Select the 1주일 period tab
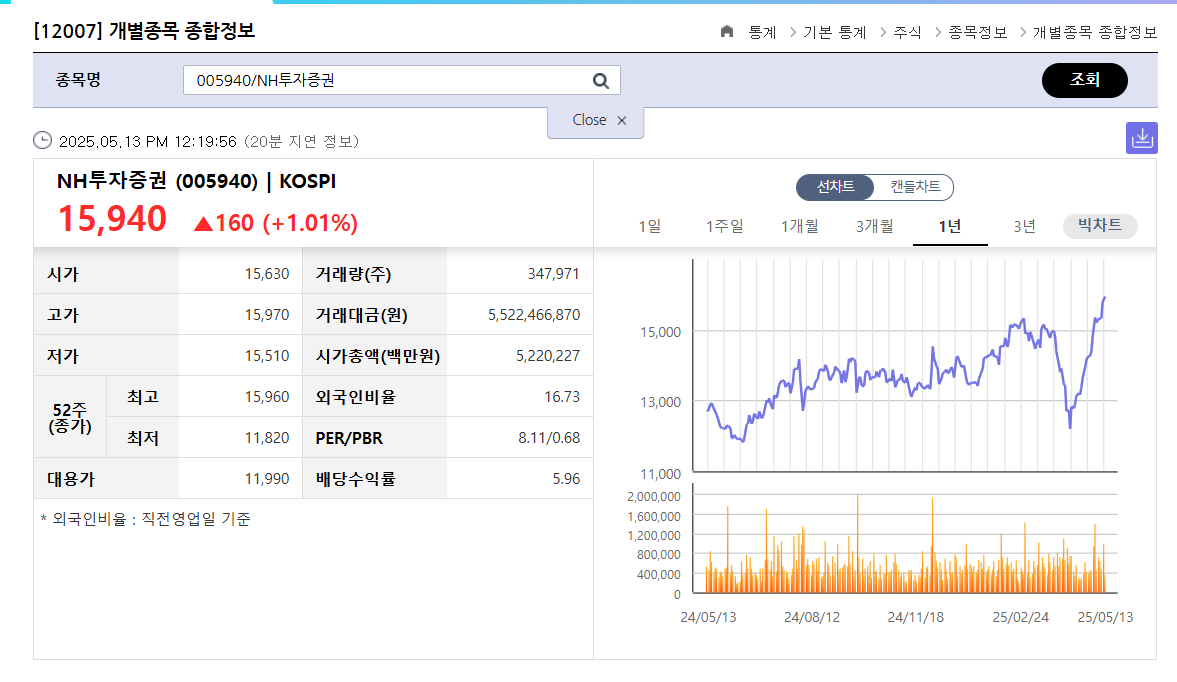Viewport: 1177px width, 682px height. click(x=723, y=226)
